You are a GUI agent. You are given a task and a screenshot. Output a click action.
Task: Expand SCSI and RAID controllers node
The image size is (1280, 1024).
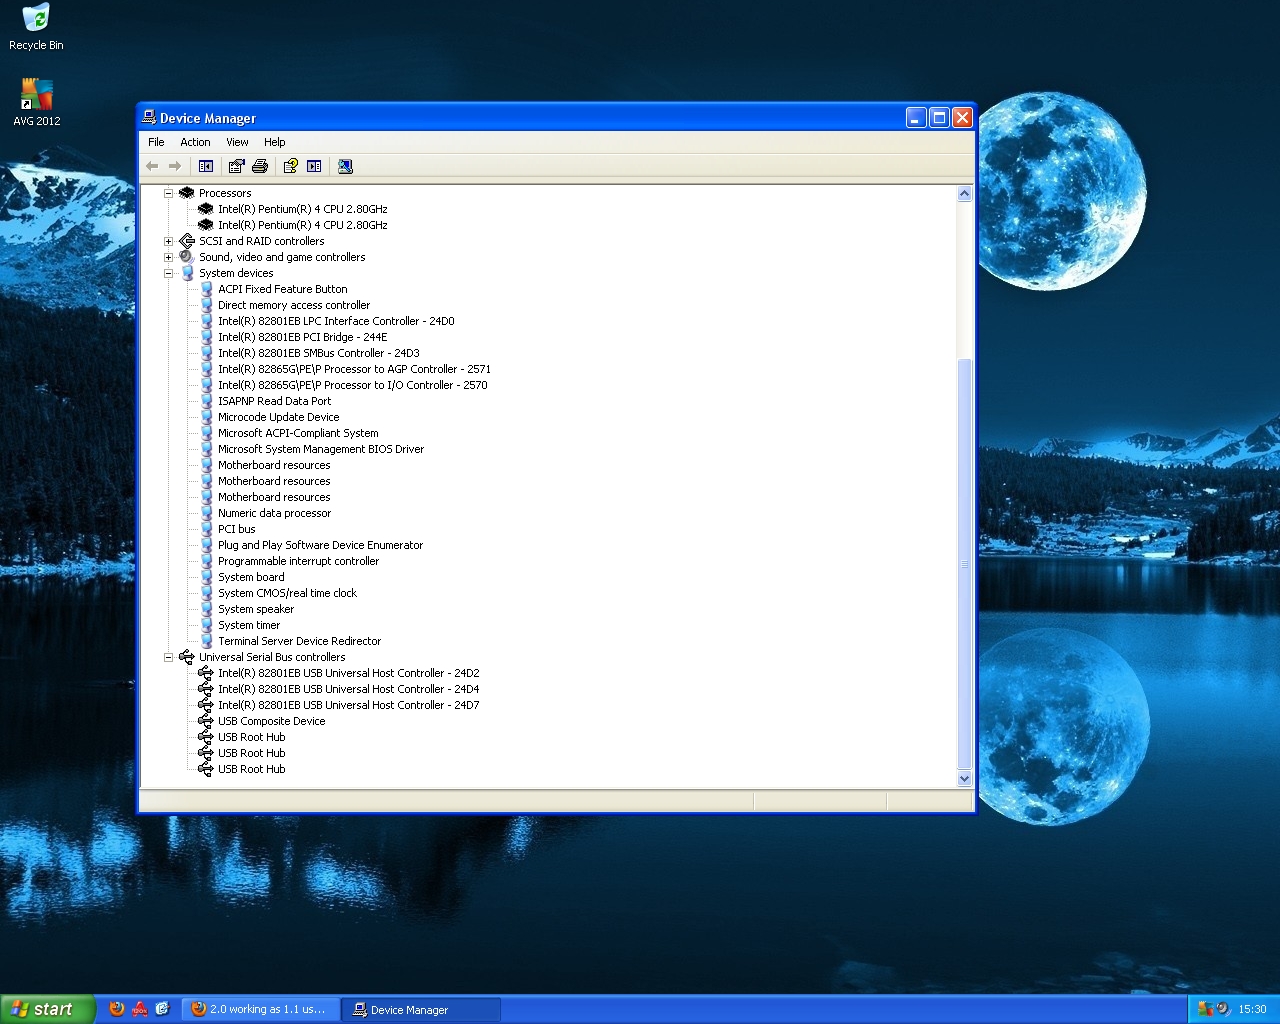tap(169, 241)
